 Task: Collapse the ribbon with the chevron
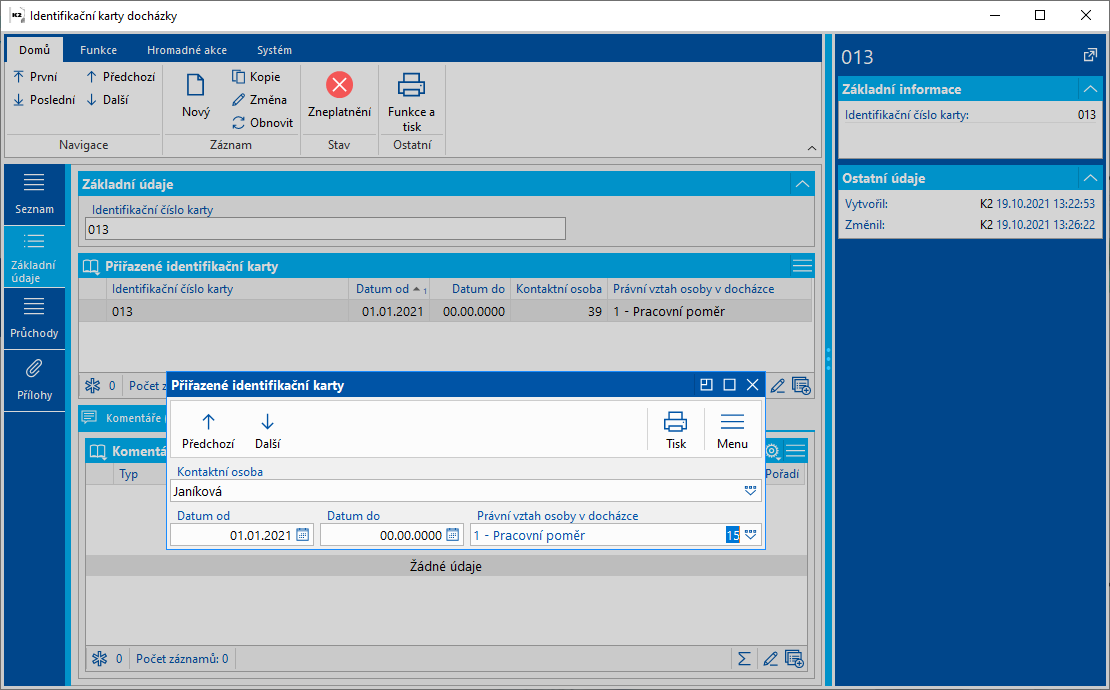[x=812, y=148]
